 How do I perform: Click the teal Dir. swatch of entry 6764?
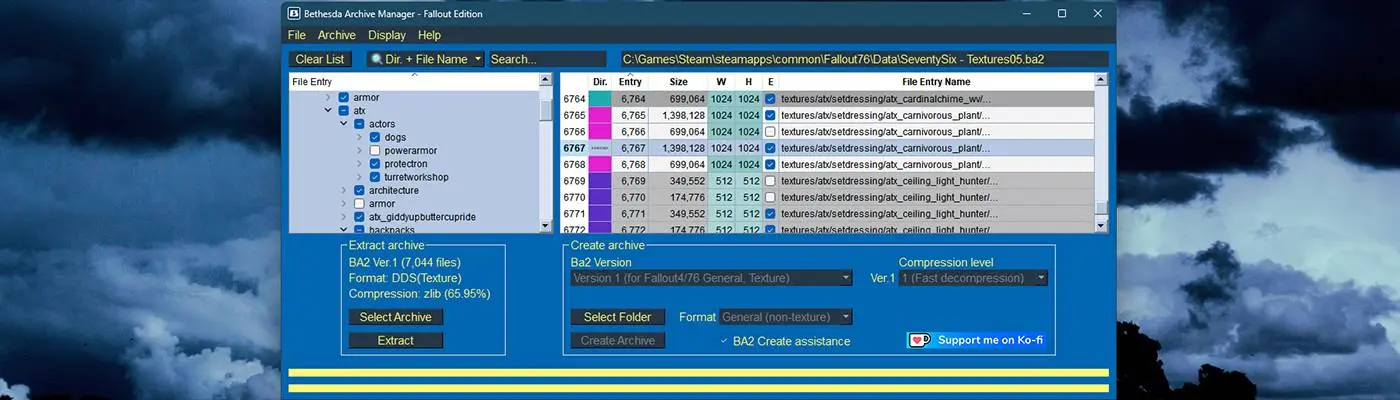600,99
